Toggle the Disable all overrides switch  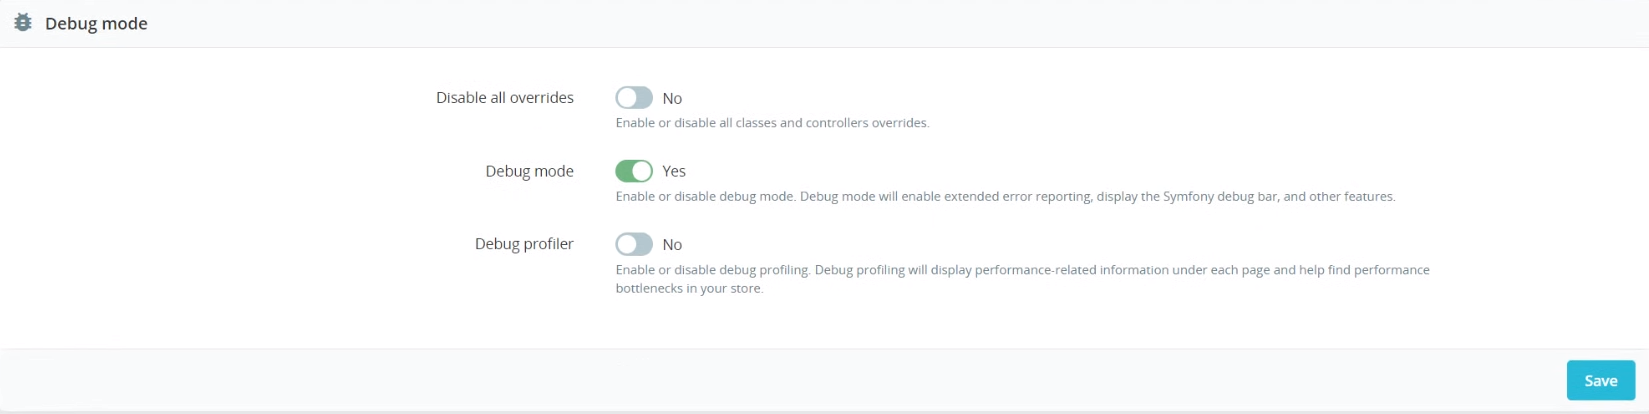pos(634,97)
